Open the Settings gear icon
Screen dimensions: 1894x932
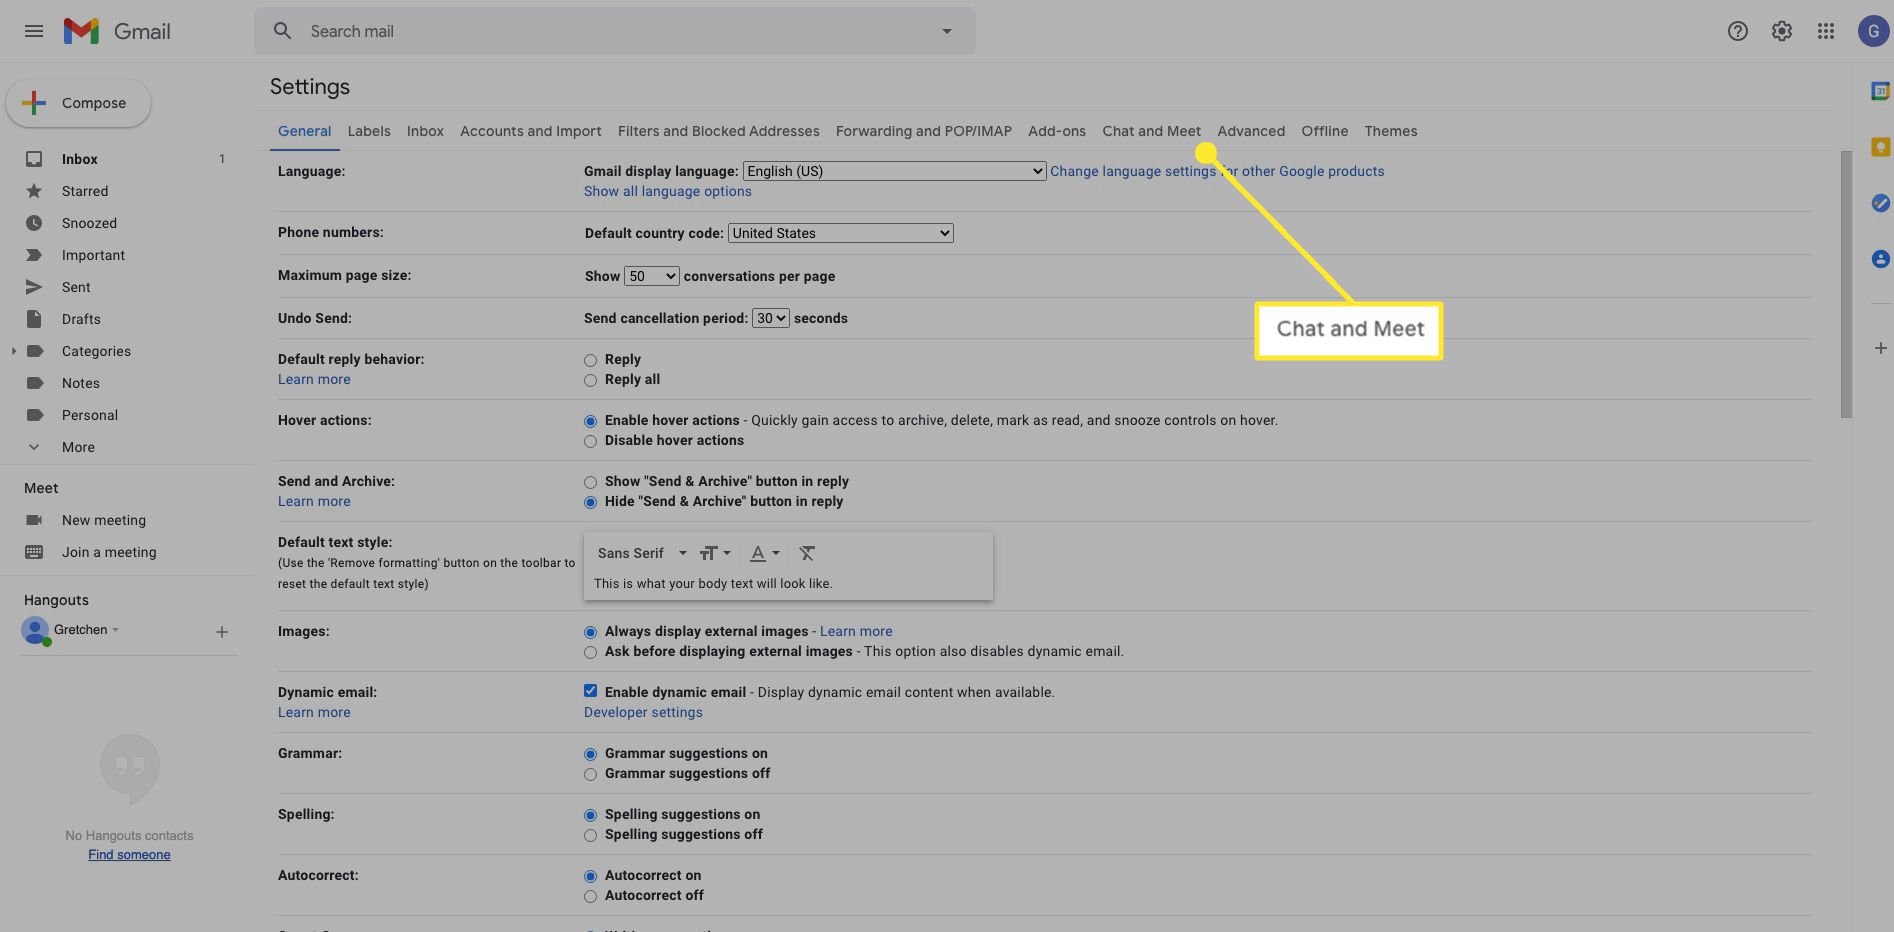pyautogui.click(x=1782, y=31)
